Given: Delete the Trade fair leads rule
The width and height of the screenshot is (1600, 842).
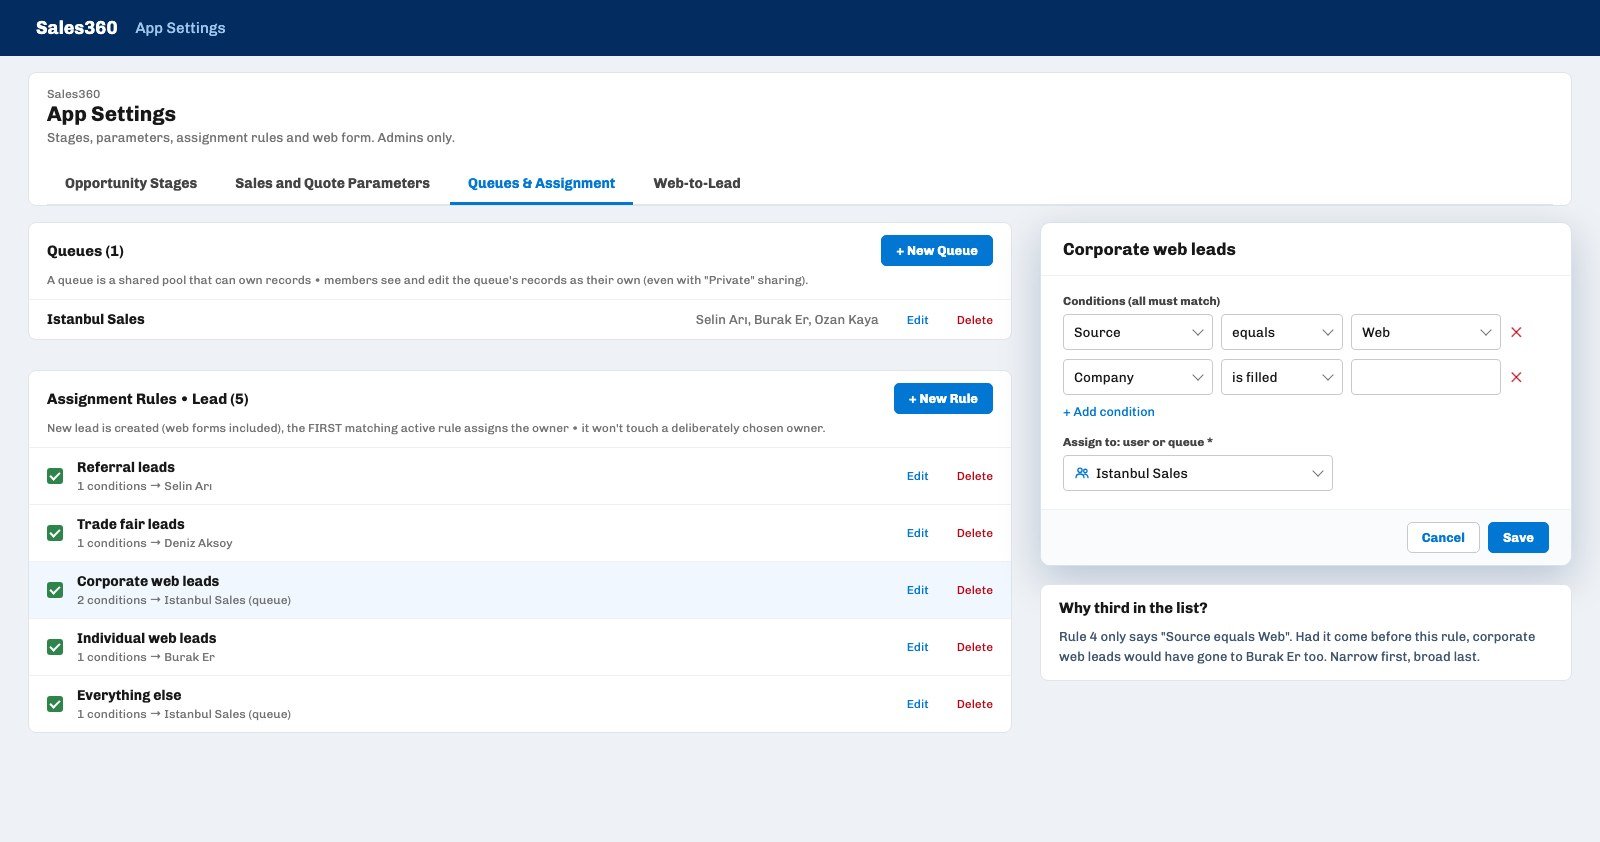Looking at the screenshot, I should (974, 533).
